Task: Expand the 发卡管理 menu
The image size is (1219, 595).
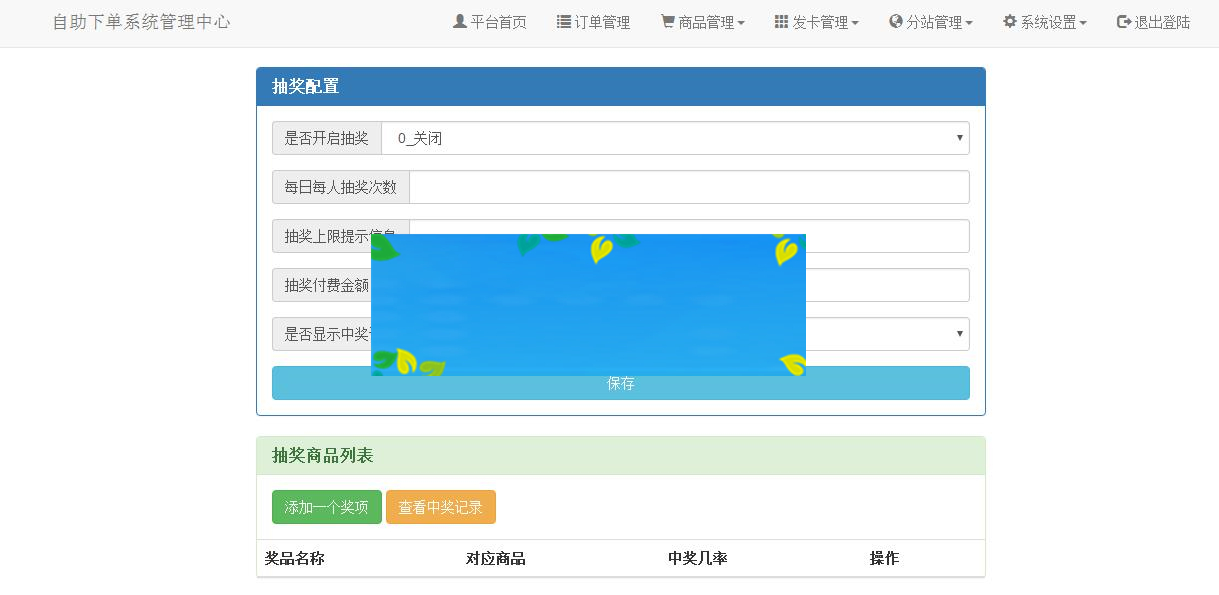Action: click(x=818, y=21)
